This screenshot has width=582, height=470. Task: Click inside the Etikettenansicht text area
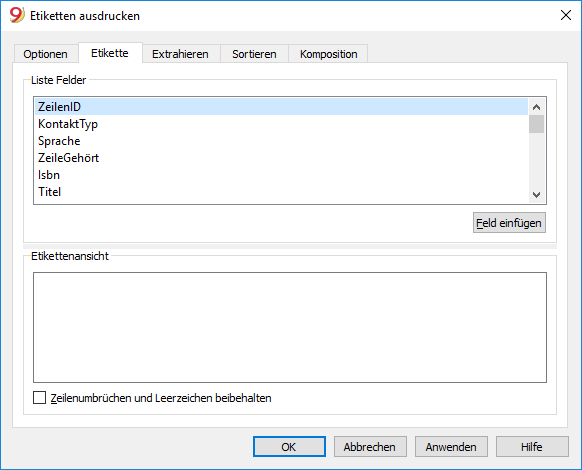(290, 327)
